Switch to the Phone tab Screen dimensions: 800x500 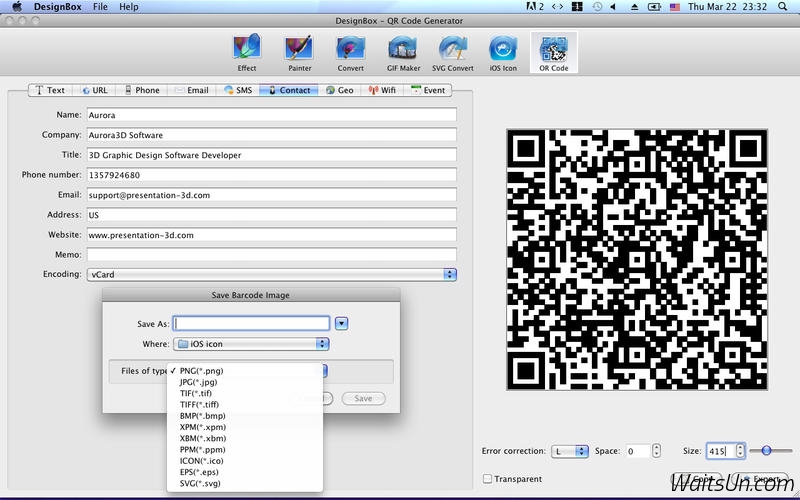[x=142, y=90]
